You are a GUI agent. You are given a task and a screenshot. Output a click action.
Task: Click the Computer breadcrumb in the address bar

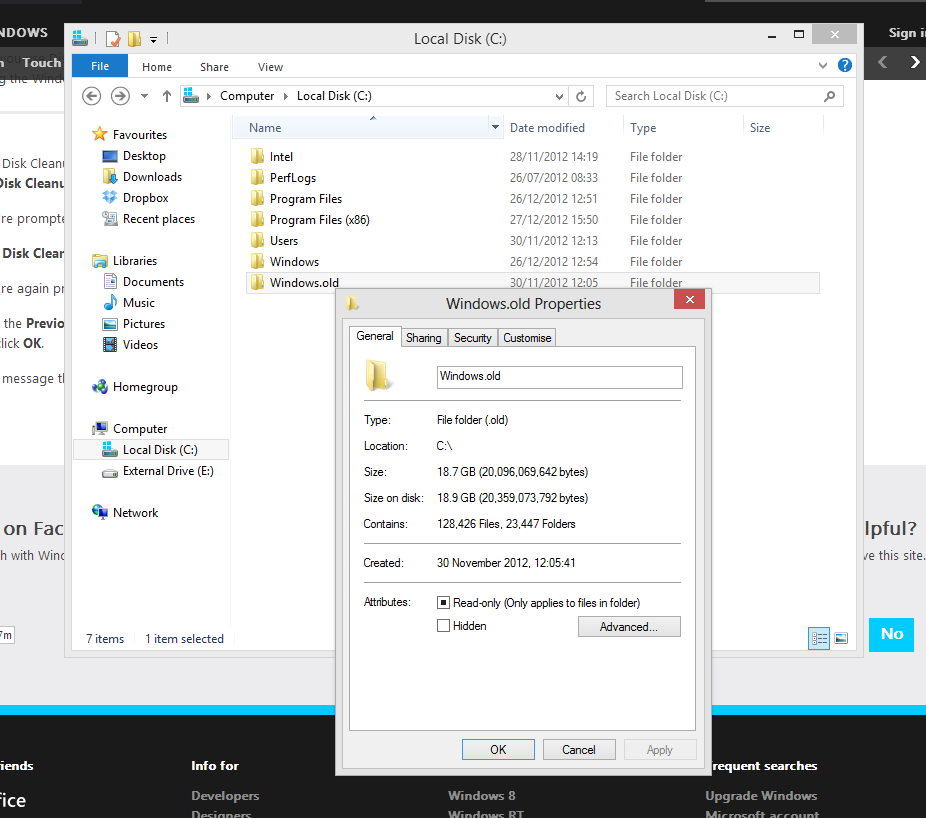coord(247,96)
